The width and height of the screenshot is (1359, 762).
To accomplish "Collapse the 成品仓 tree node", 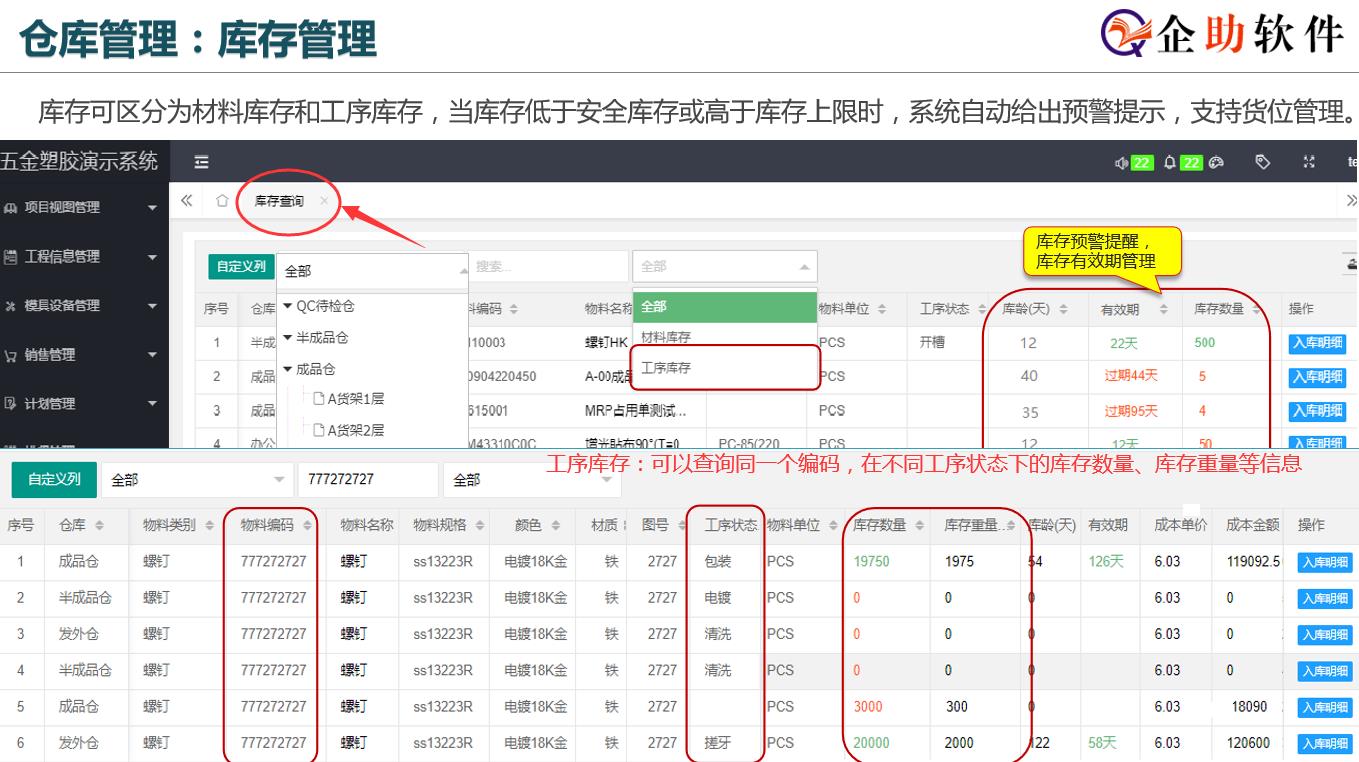I will point(288,369).
